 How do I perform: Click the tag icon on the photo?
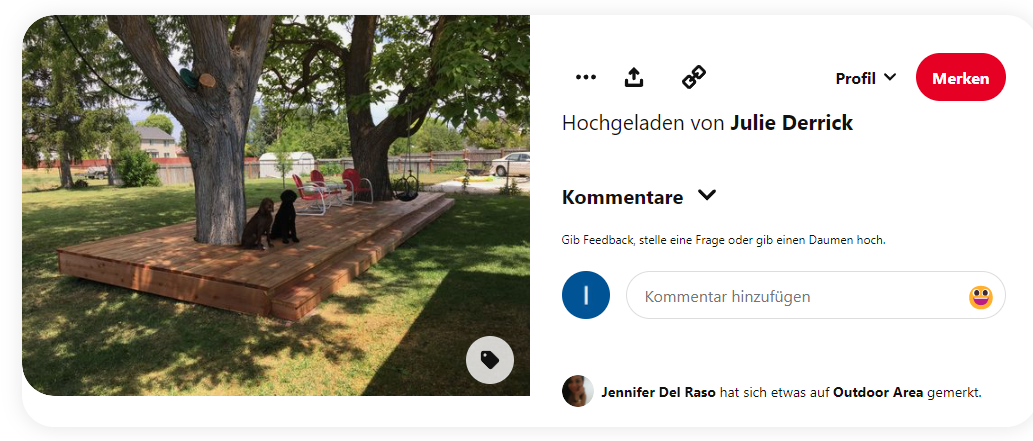pos(489,359)
